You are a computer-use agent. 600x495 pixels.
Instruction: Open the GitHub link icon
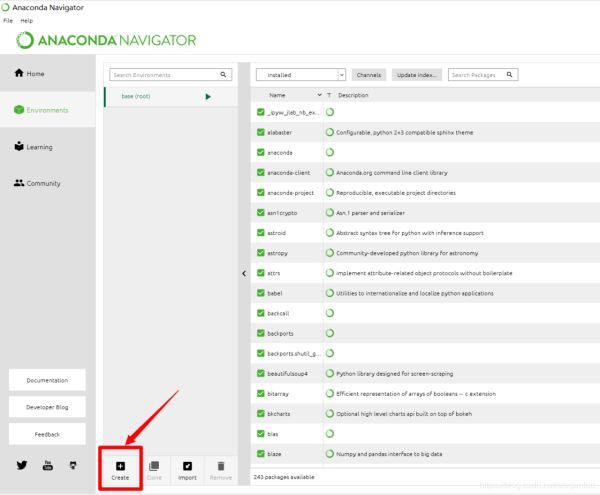[72, 465]
